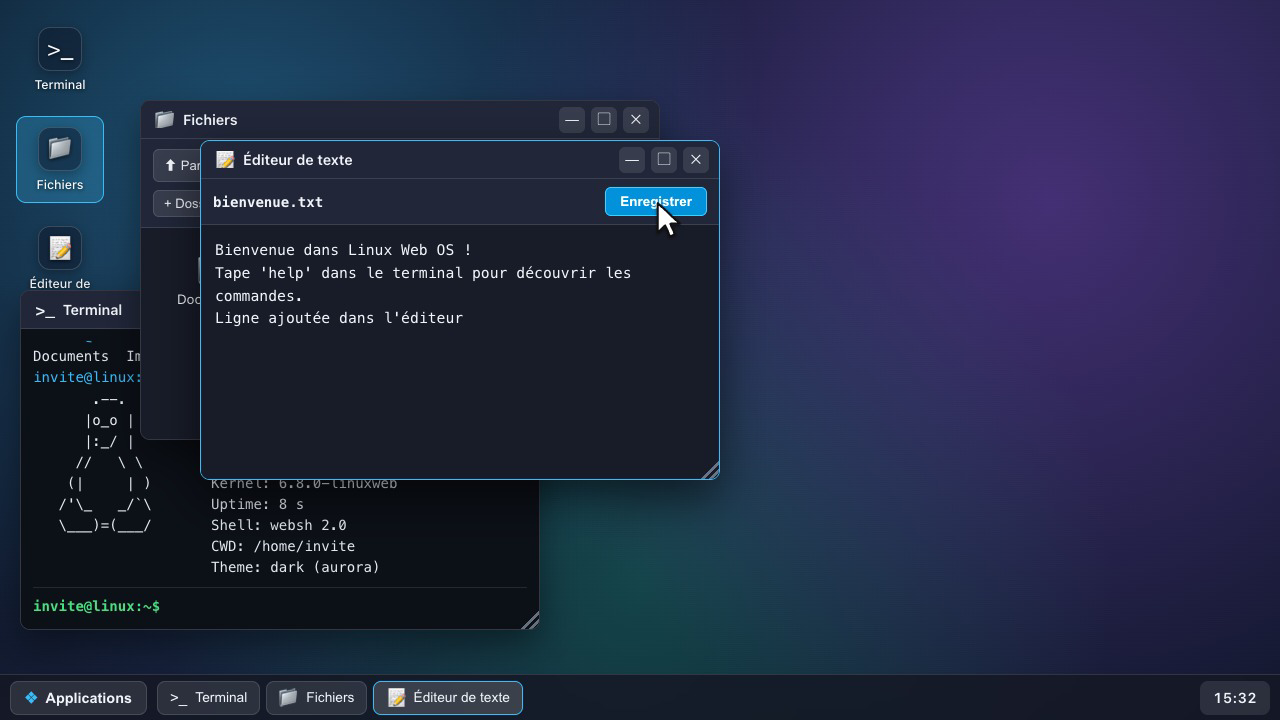
Task: Switch to Terminal from the taskbar
Action: pyautogui.click(x=208, y=698)
